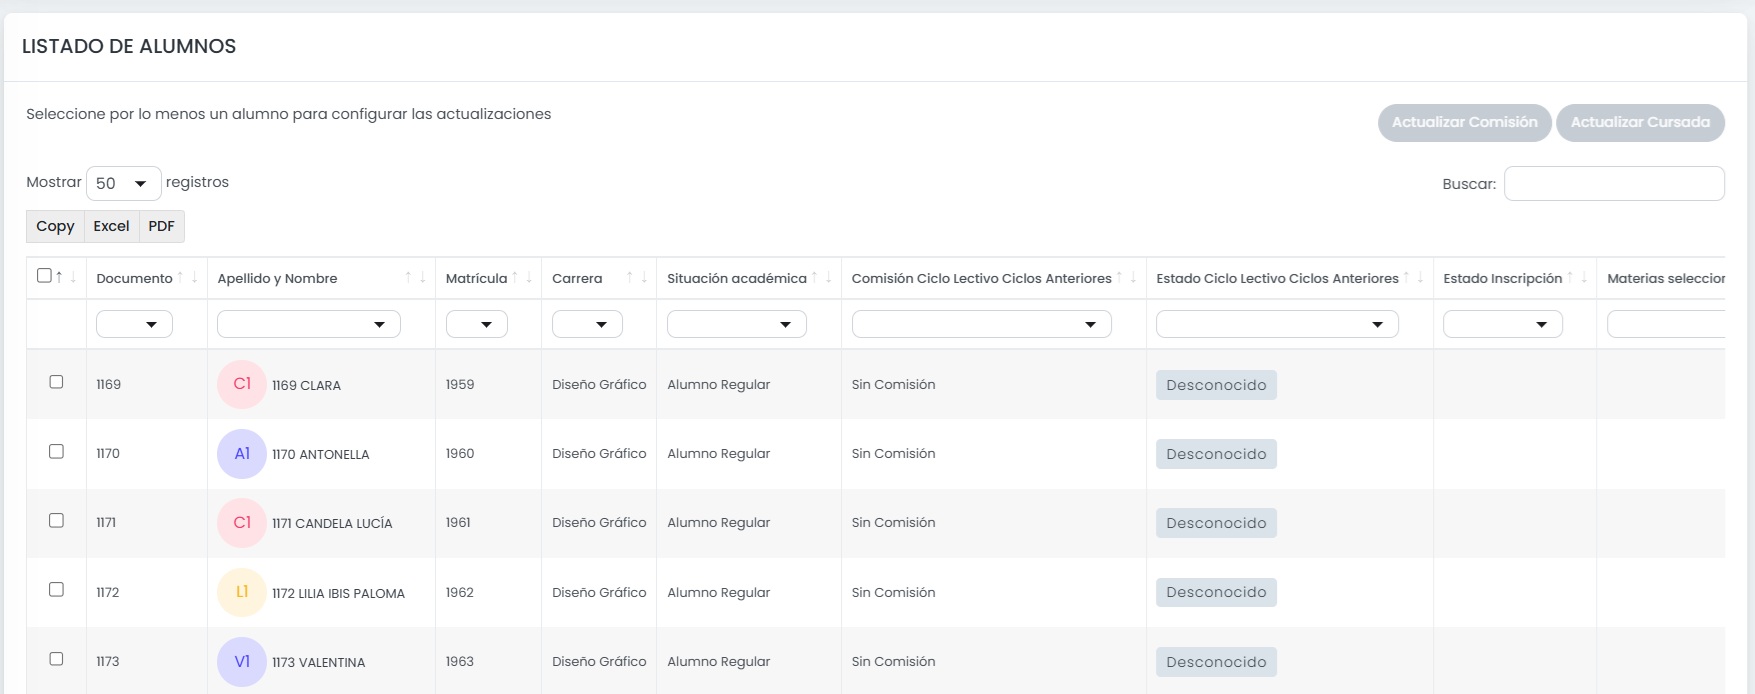Viewport: 1755px width, 694px height.
Task: Sort by Estado Inscripción column arrows
Action: pos(1577,278)
